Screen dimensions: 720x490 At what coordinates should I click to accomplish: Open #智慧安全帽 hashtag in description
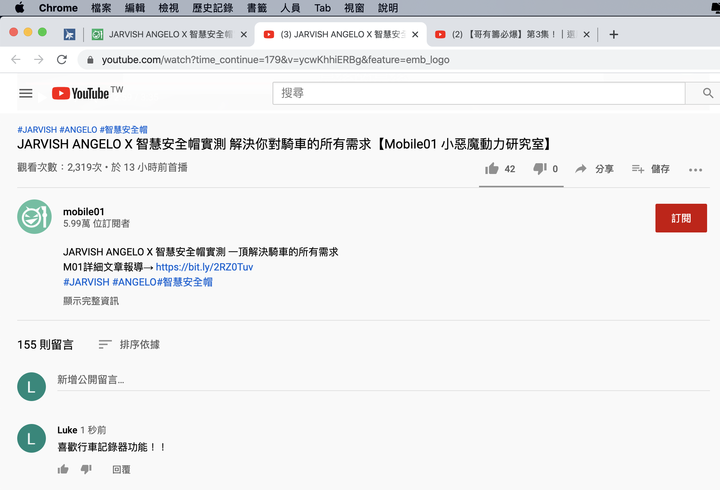[x=185, y=282]
